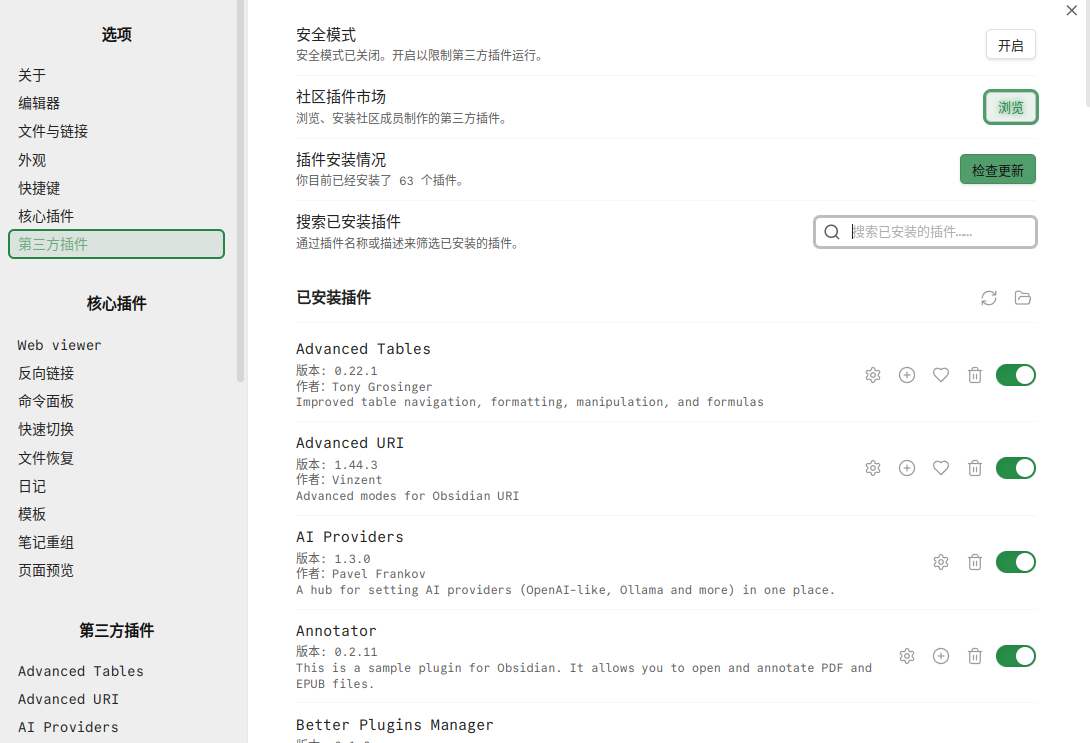This screenshot has height=743, width=1090.
Task: Open settings gear for Advanced Tables plugin
Action: click(873, 375)
